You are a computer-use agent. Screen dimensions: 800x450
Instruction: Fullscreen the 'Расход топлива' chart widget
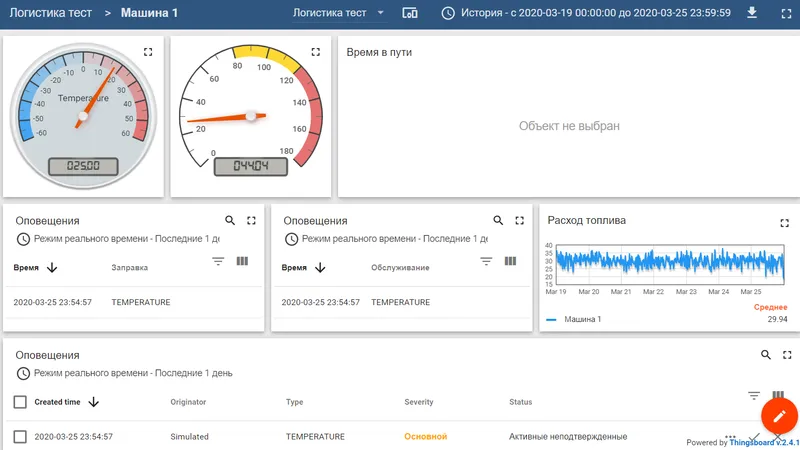click(785, 223)
